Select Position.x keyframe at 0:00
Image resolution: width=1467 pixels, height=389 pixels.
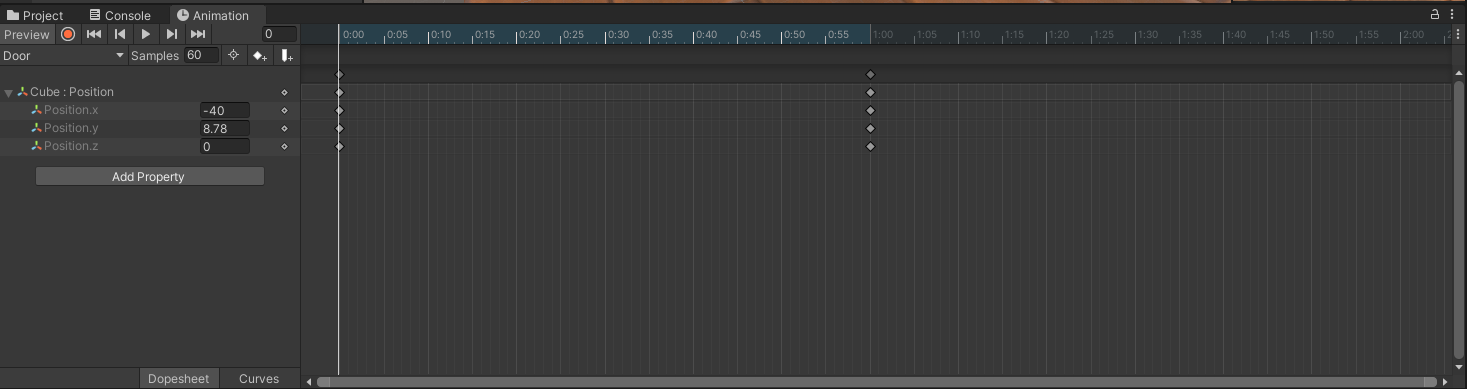(x=339, y=110)
